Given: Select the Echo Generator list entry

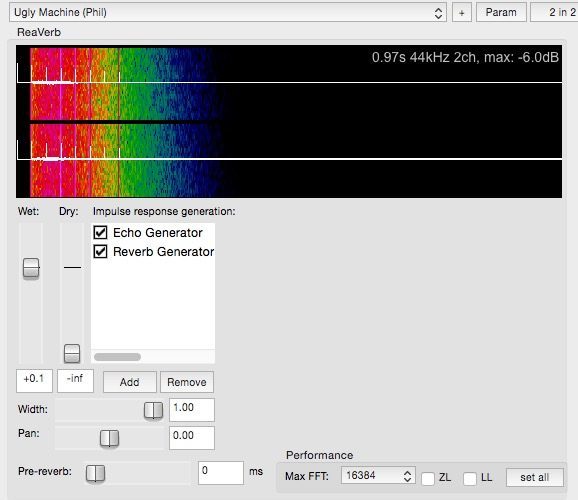Looking at the screenshot, I should click(x=158, y=233).
